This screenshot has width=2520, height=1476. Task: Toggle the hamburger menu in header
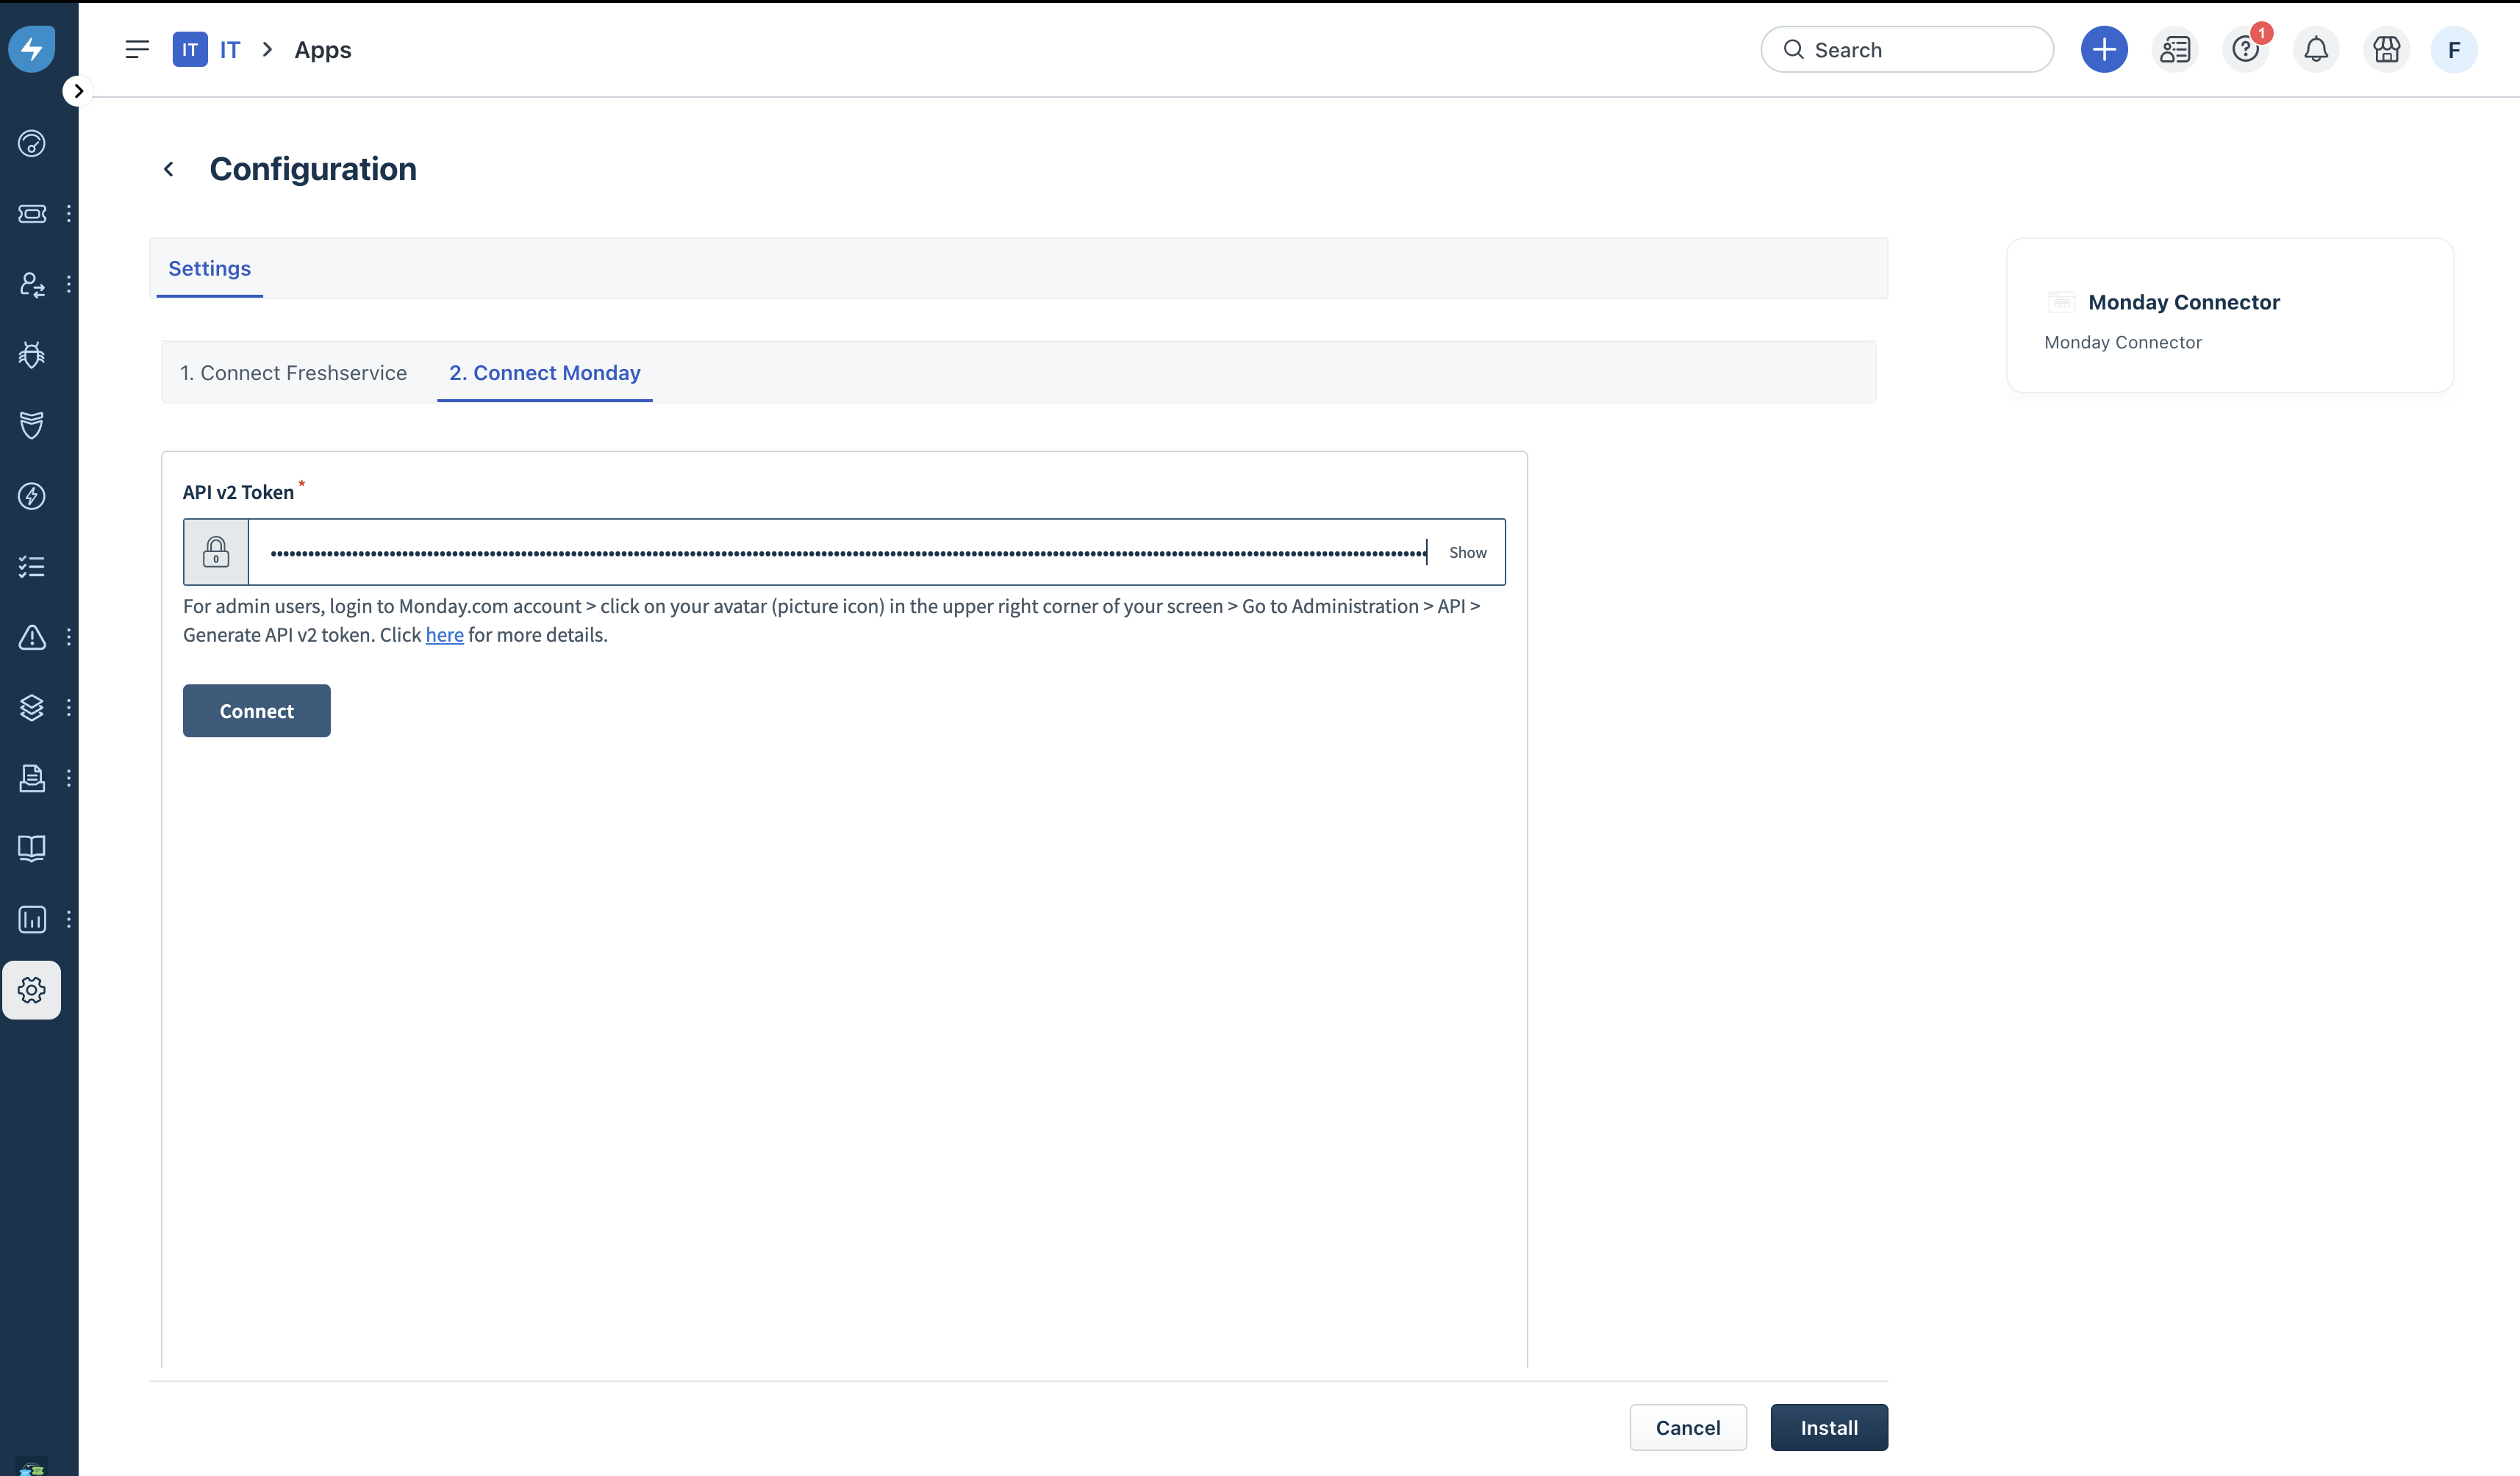click(x=137, y=49)
